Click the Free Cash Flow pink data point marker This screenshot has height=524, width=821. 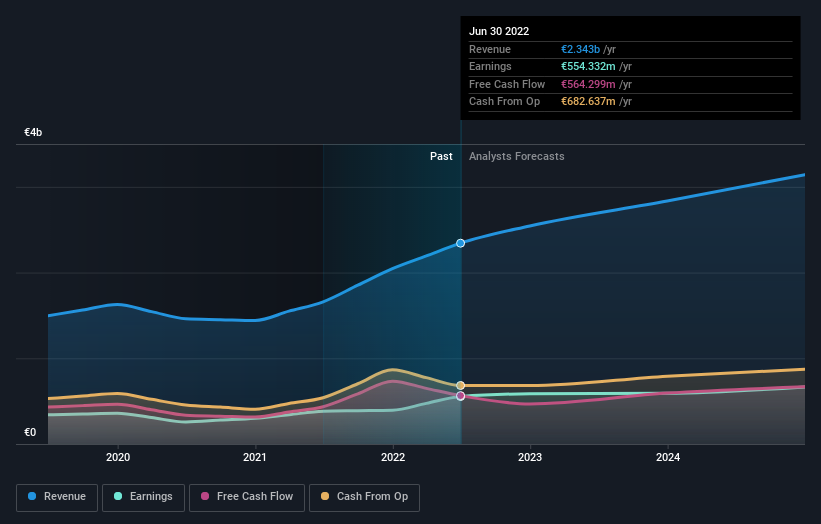coord(460,396)
